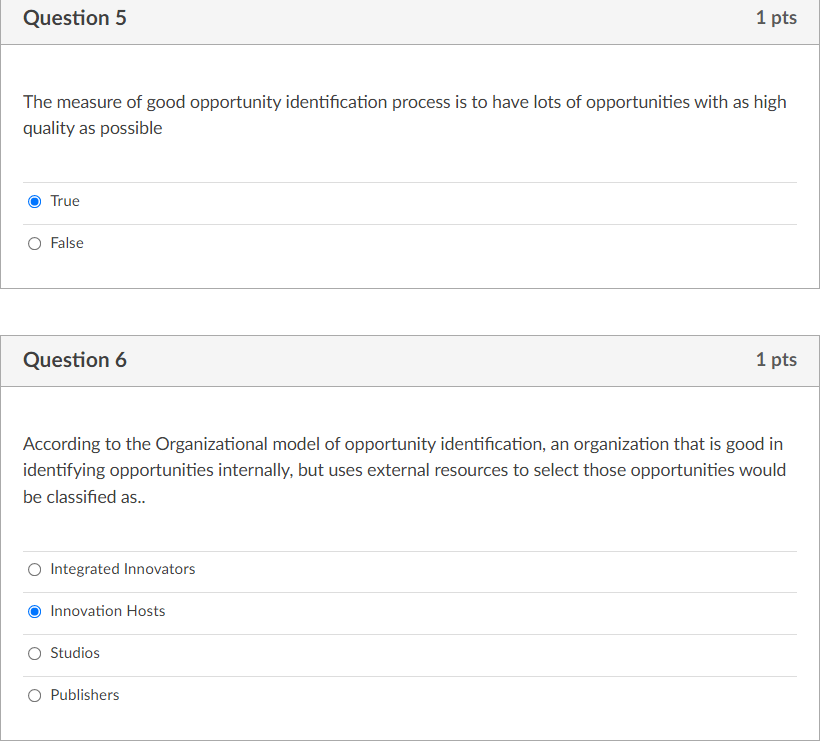Click the False answer label text
The image size is (821, 741).
click(66, 243)
